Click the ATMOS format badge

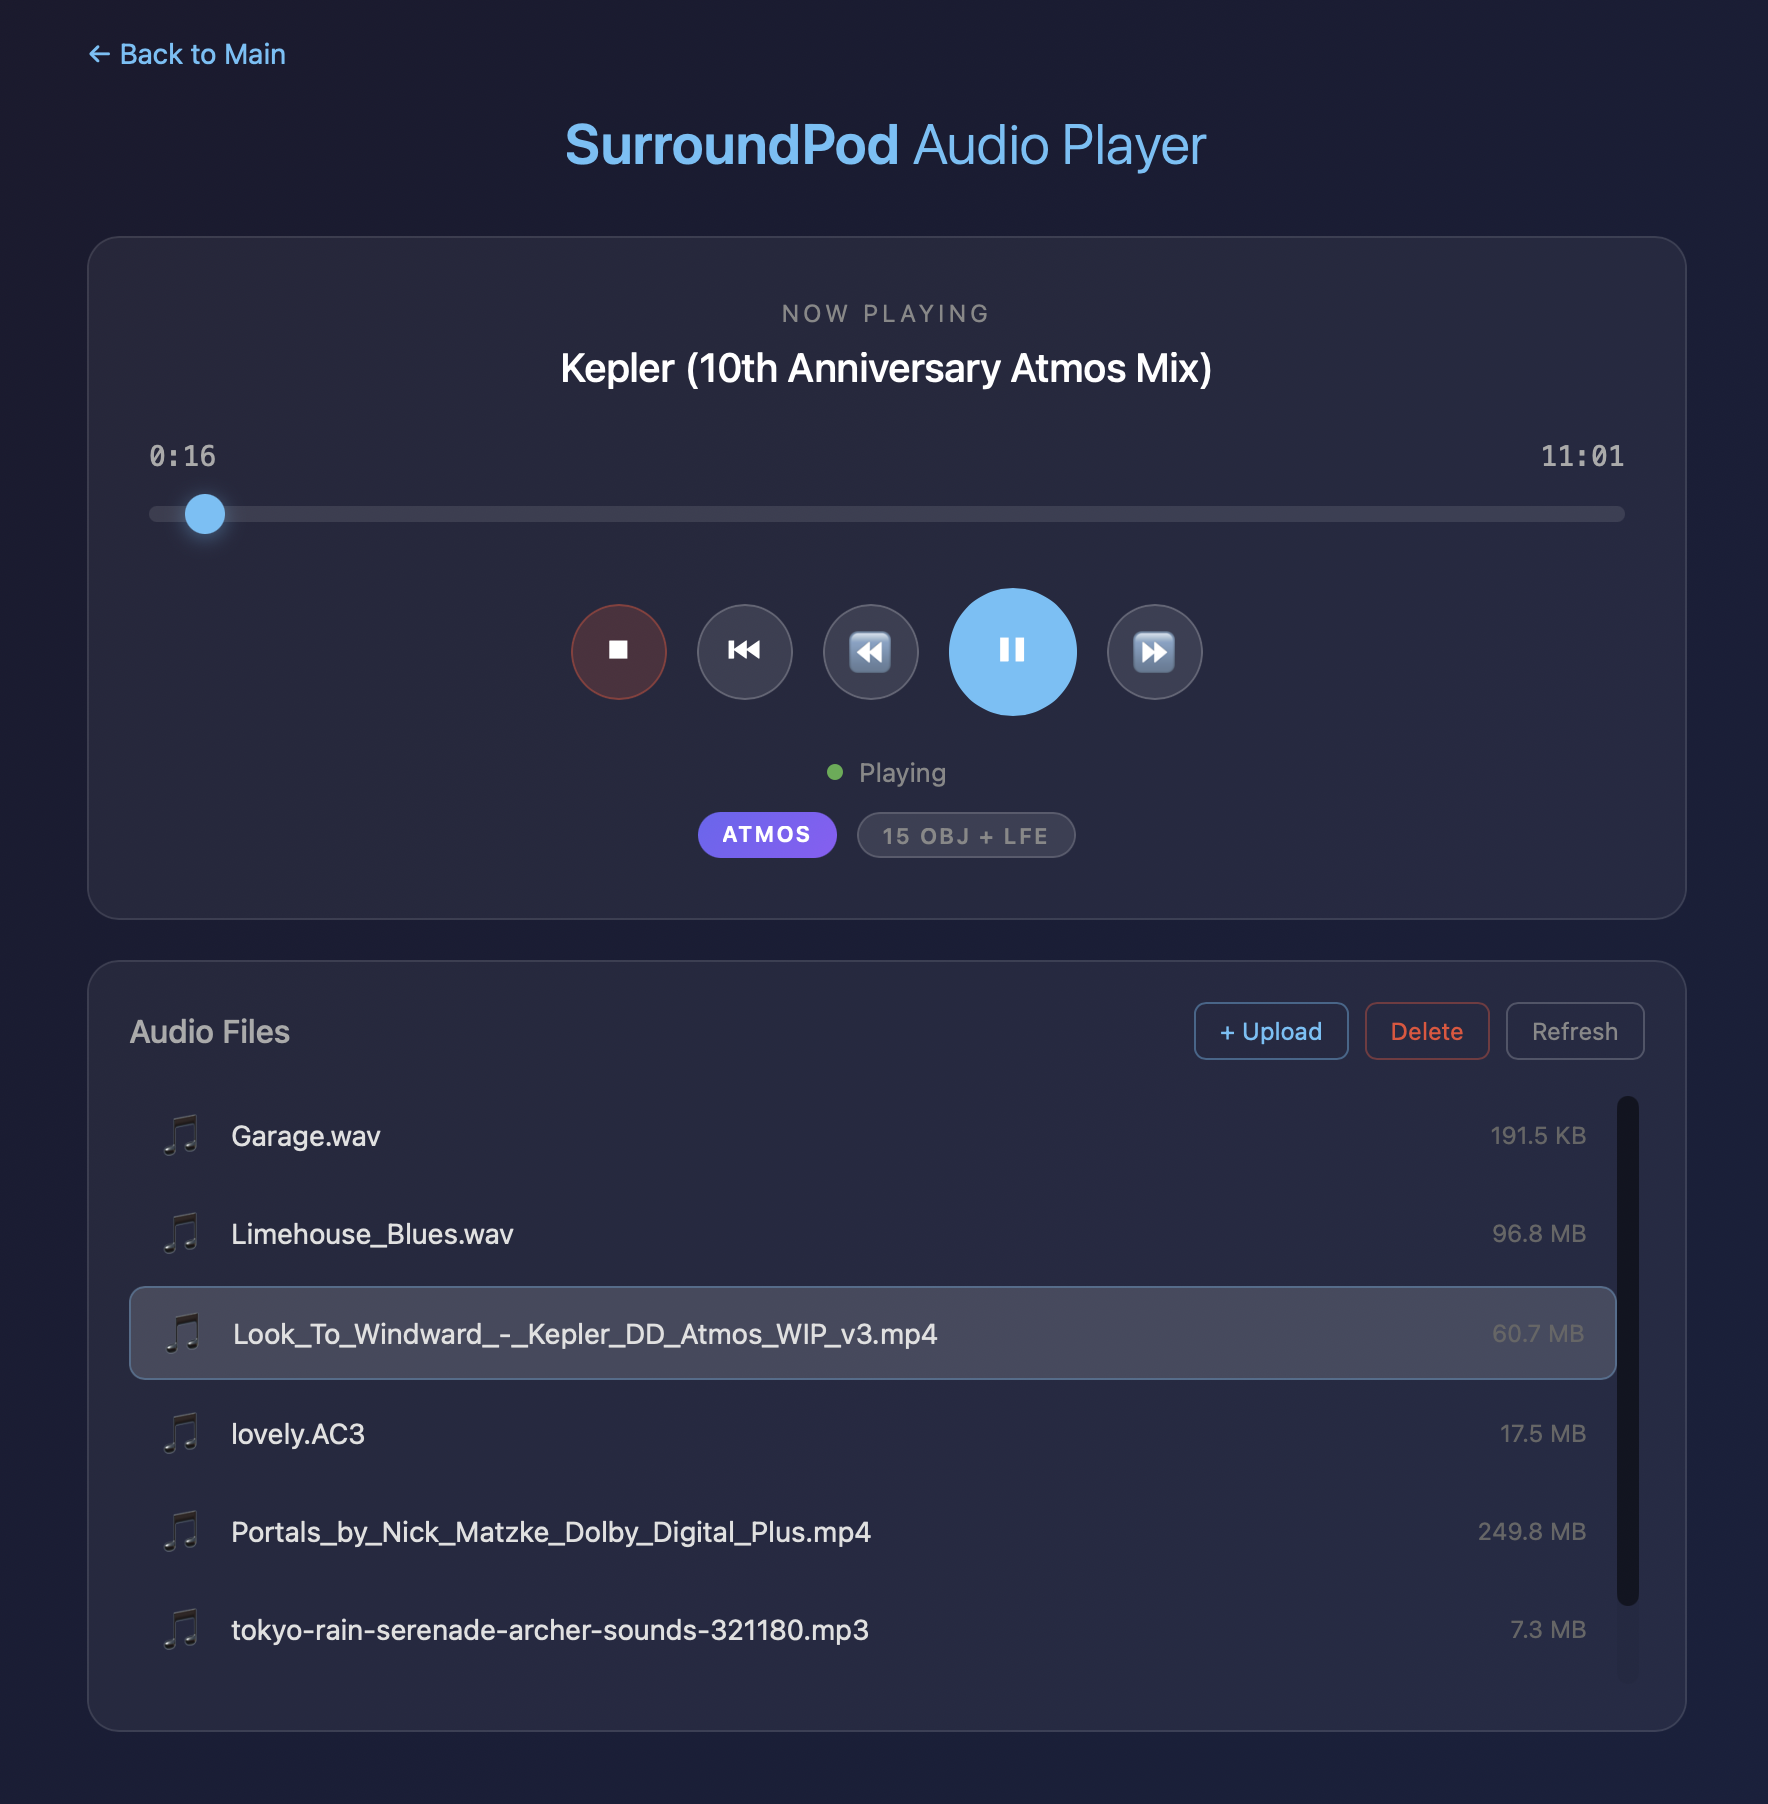(767, 835)
